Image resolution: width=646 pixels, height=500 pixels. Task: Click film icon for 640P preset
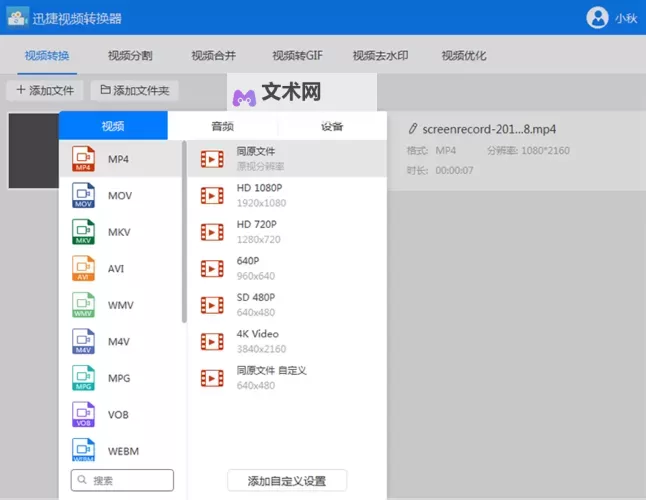(x=212, y=269)
